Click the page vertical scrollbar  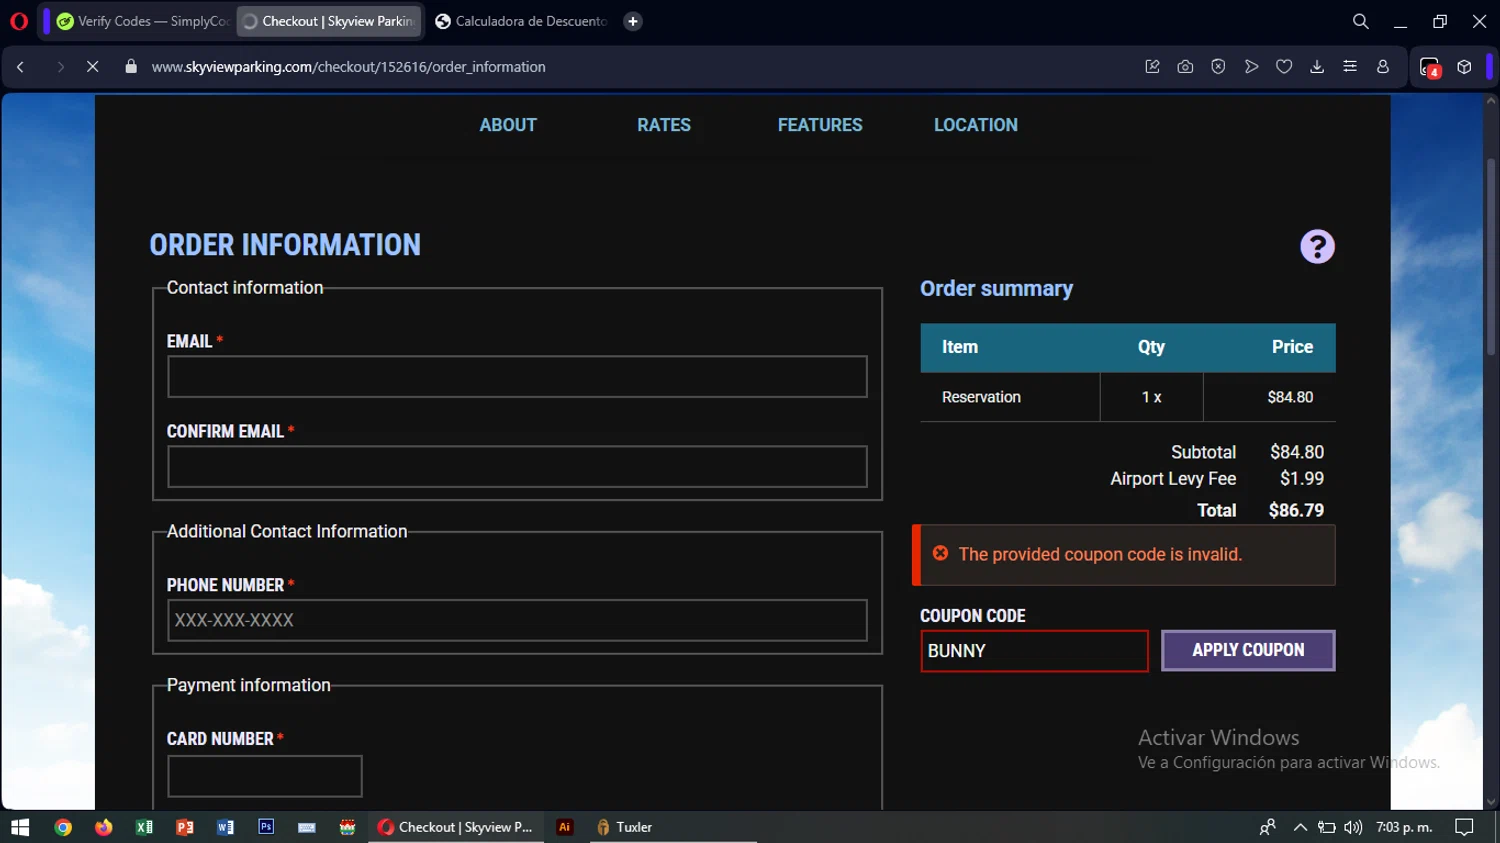(x=1491, y=257)
